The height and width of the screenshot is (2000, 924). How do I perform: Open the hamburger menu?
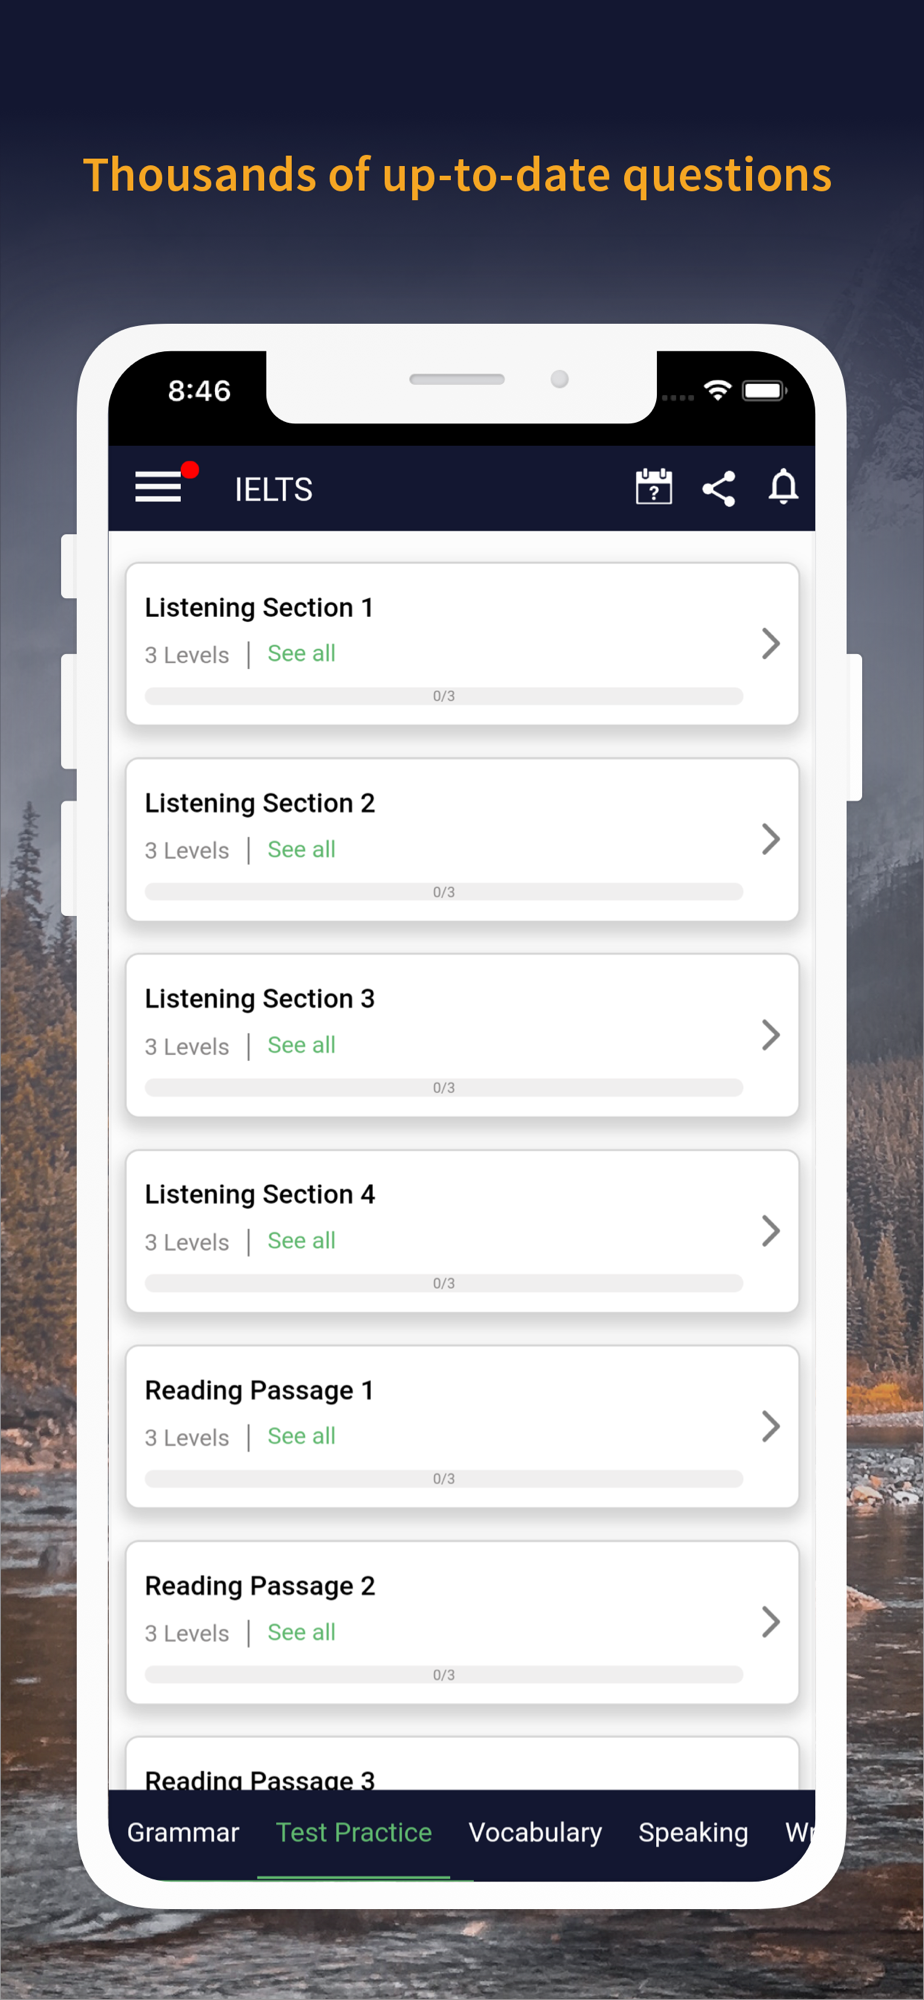159,487
